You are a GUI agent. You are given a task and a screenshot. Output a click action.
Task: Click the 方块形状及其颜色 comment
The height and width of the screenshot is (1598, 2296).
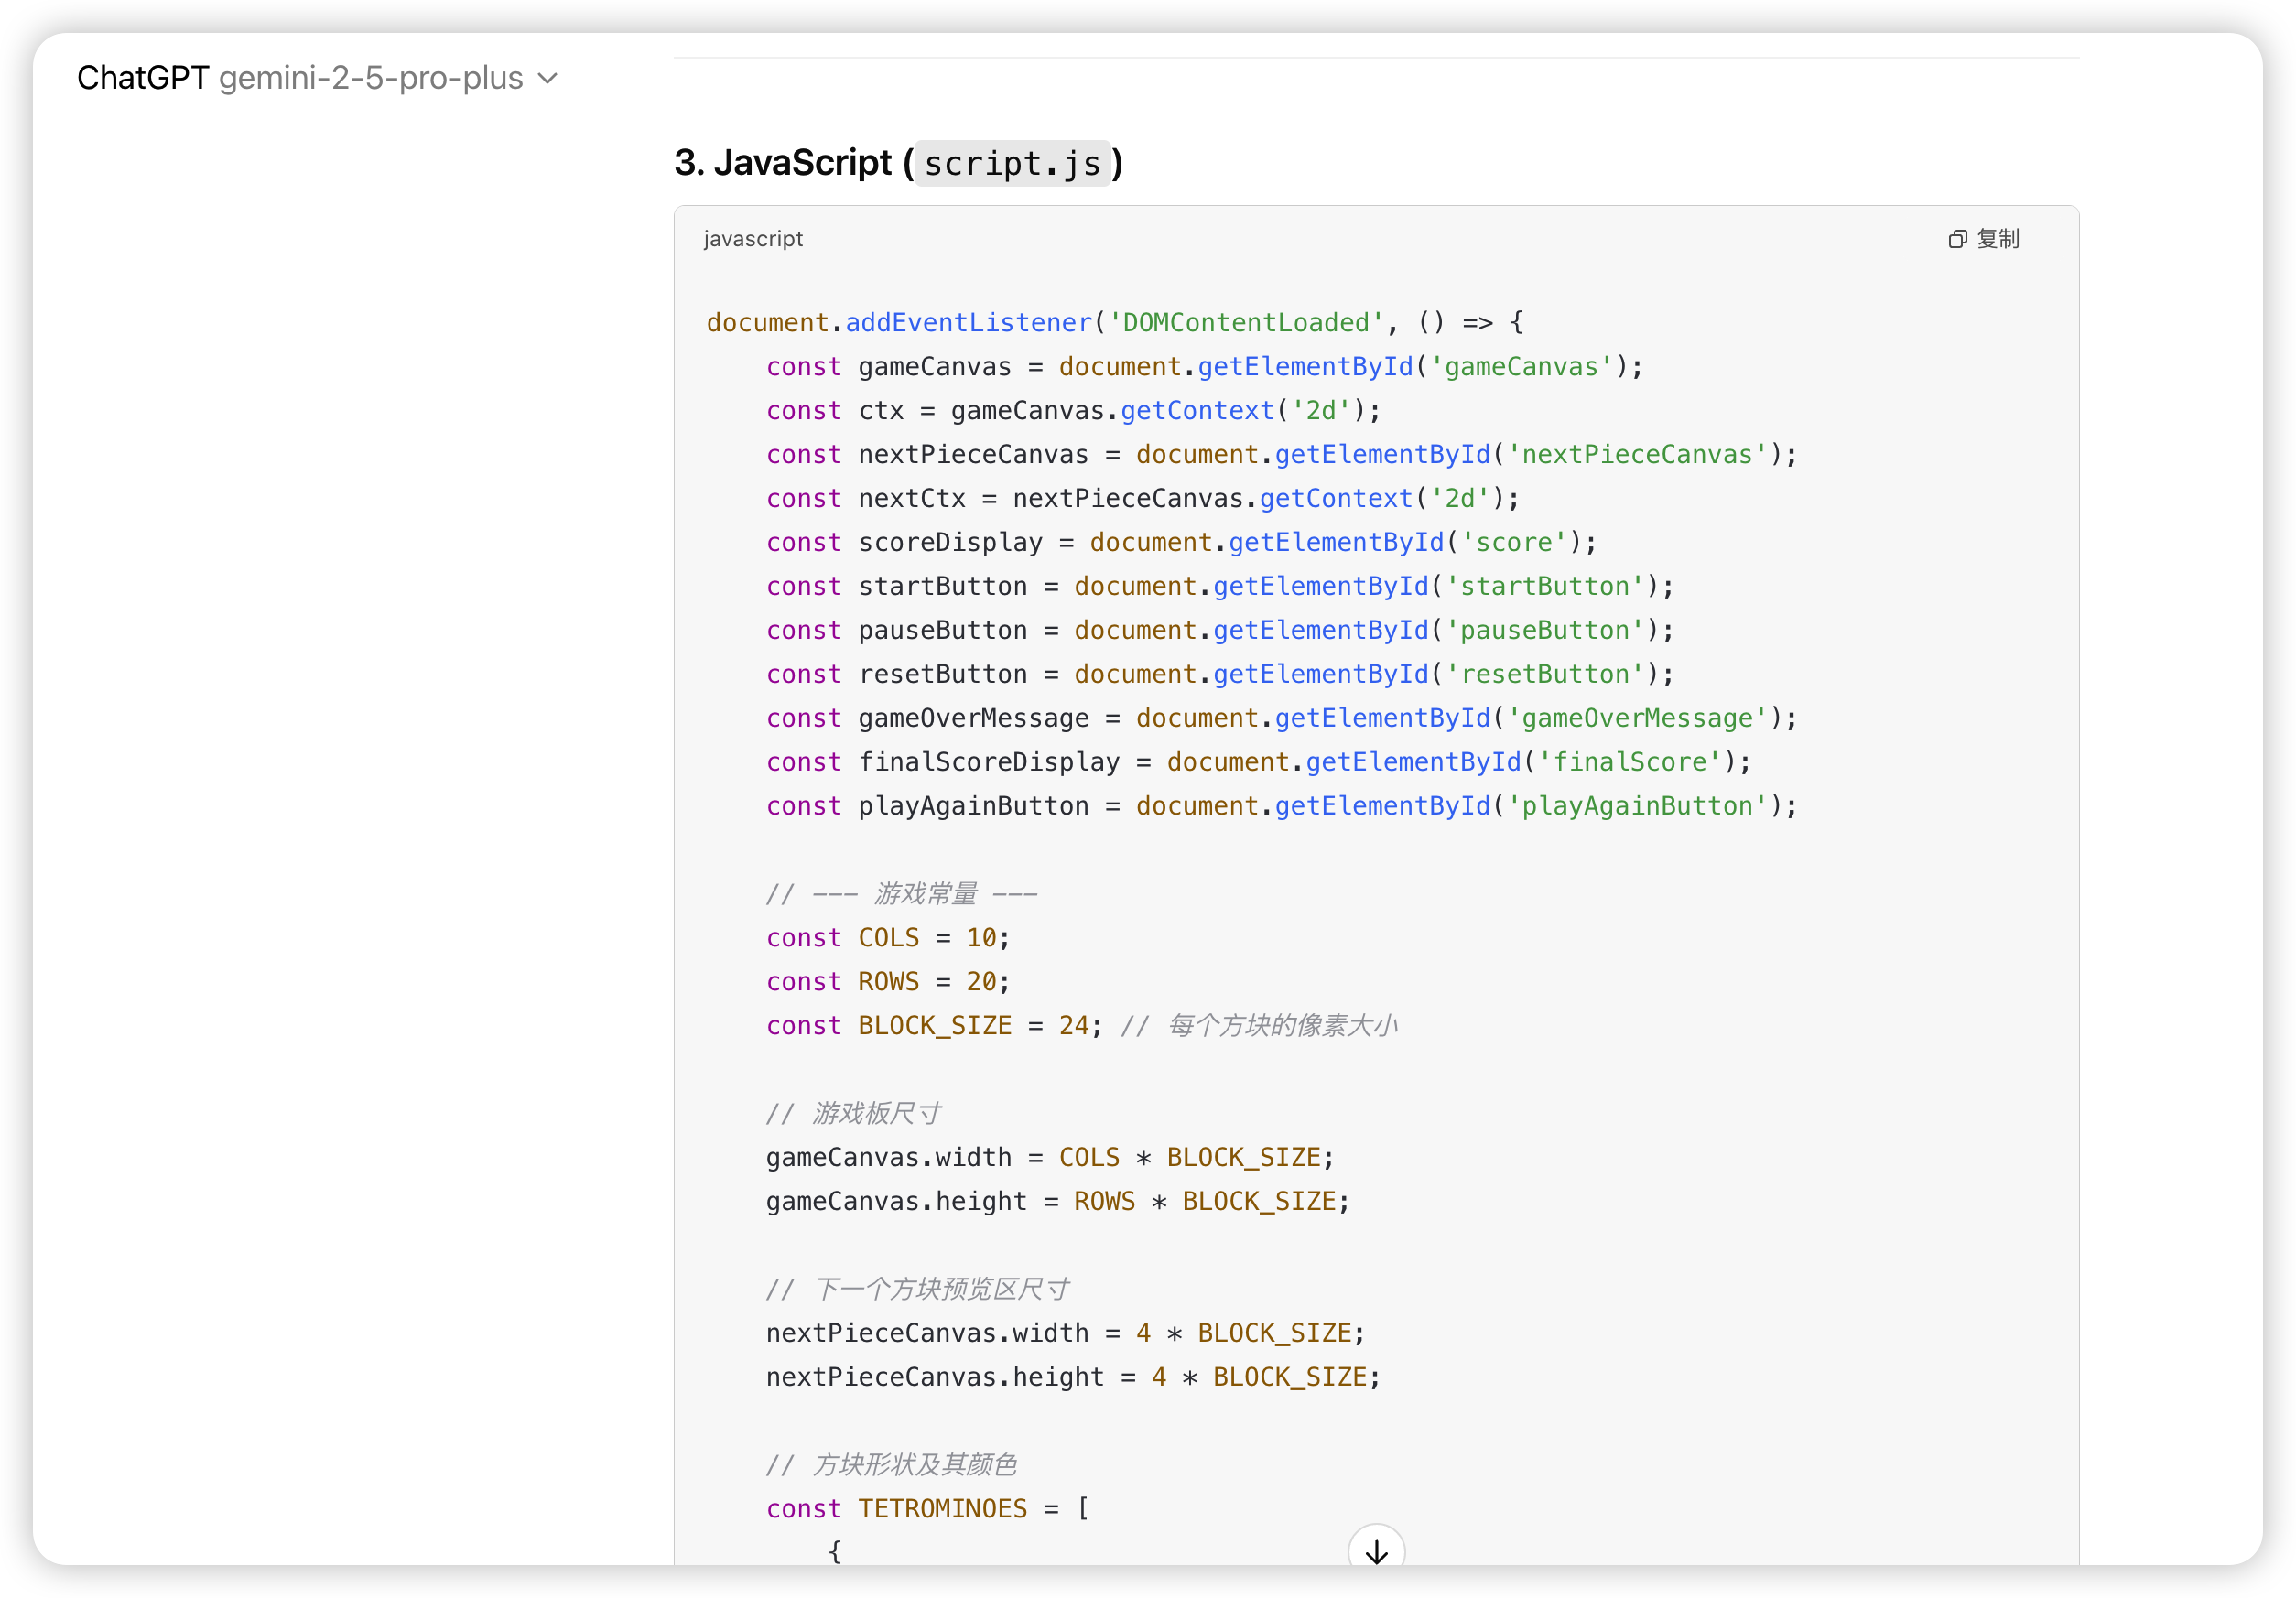point(914,1465)
